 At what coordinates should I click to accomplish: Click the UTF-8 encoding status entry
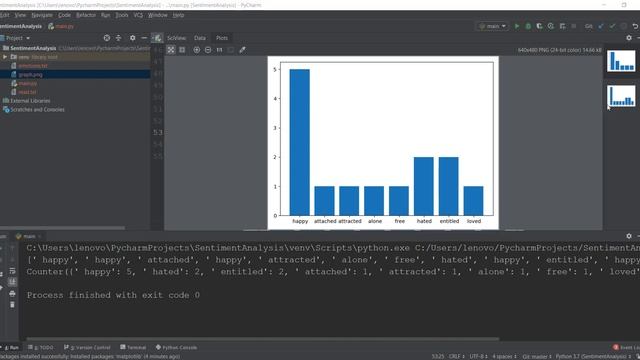click(478, 356)
